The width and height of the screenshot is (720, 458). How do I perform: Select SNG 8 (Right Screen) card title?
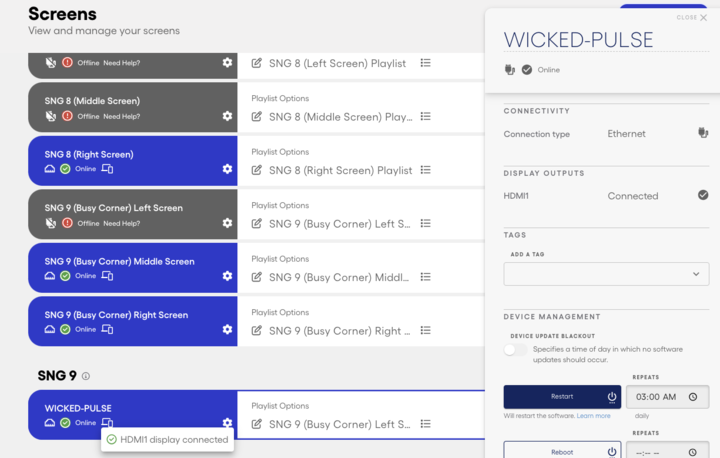click(89, 154)
